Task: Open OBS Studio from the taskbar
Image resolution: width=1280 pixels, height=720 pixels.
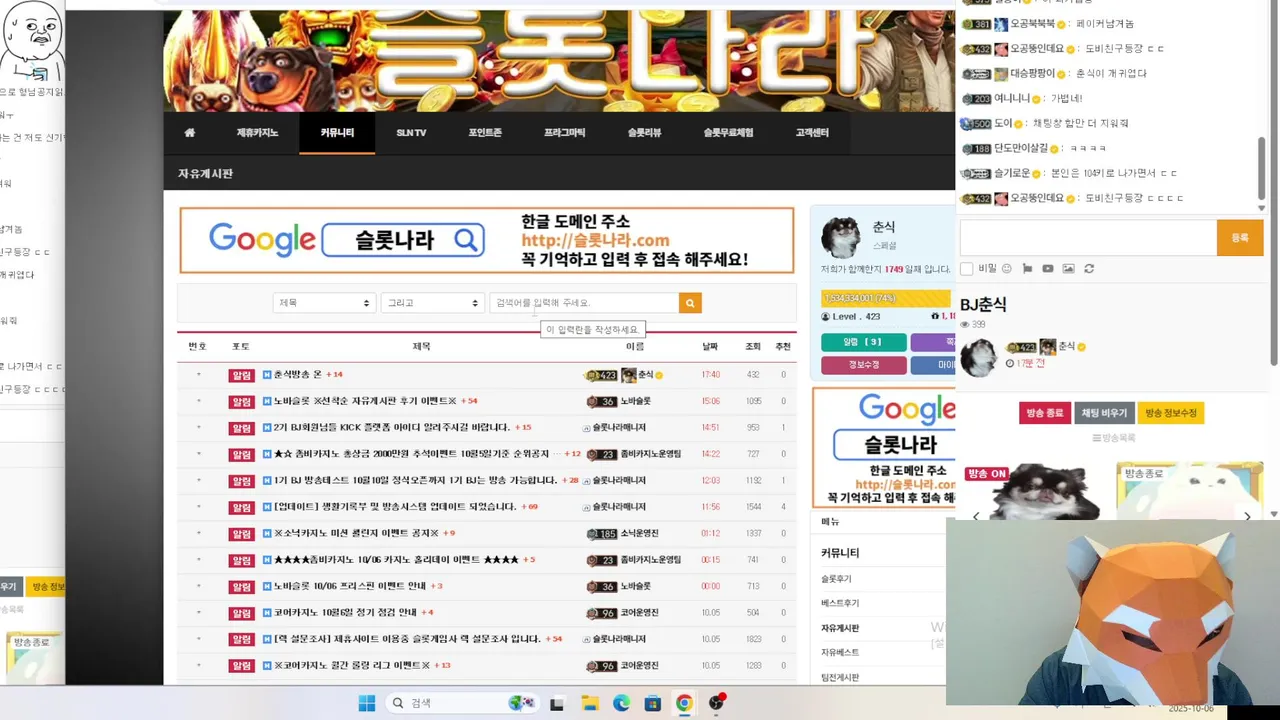Action: (716, 703)
